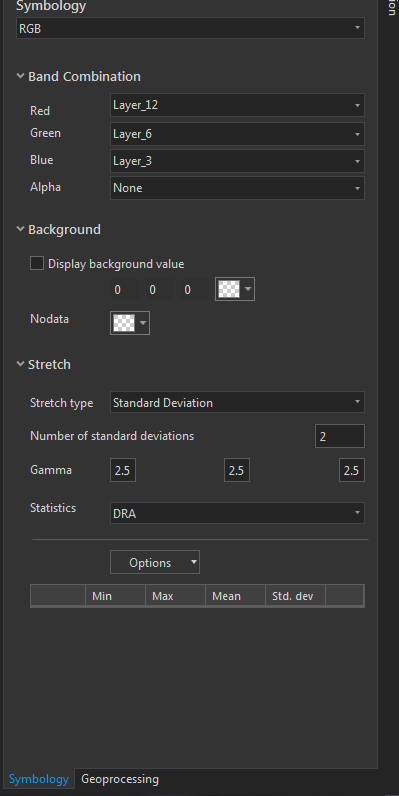Viewport: 399px width, 796px height.
Task: Open the Statistics DRA dropdown
Action: (x=237, y=513)
